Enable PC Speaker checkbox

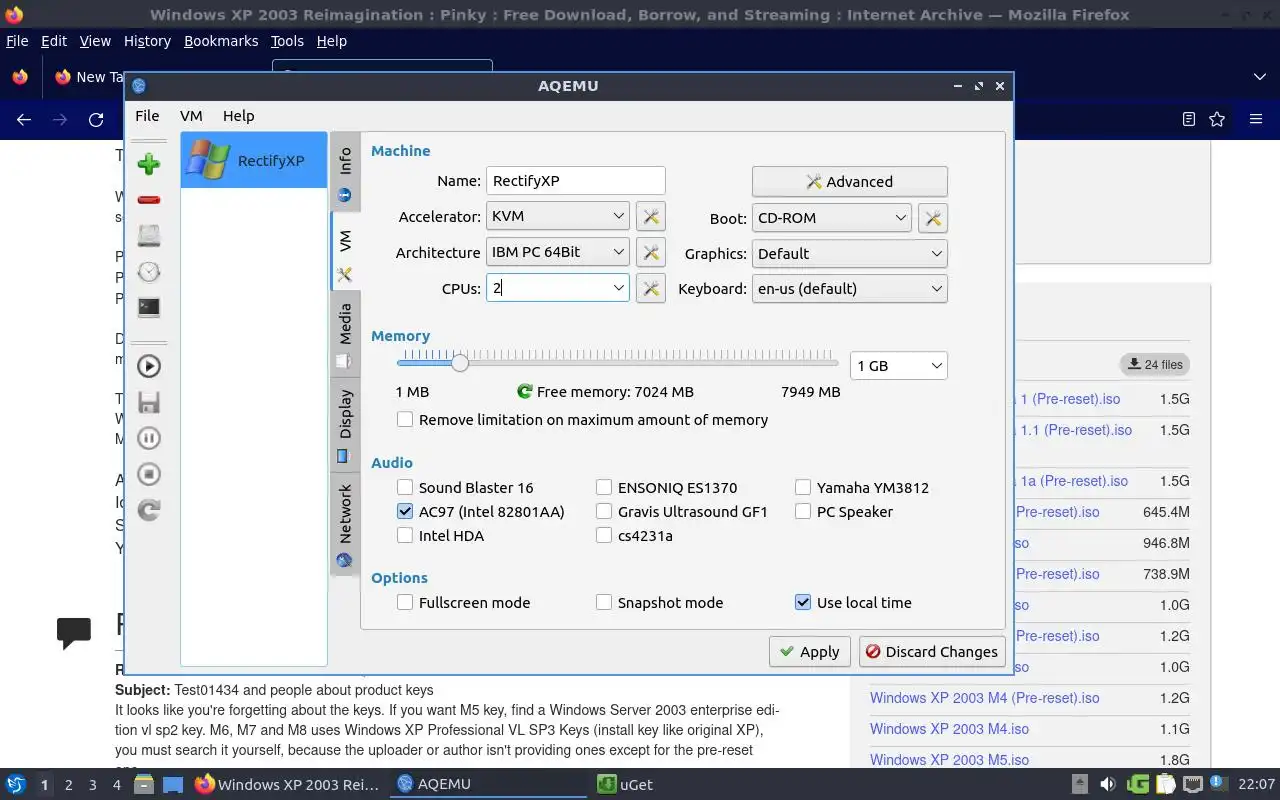click(x=803, y=512)
